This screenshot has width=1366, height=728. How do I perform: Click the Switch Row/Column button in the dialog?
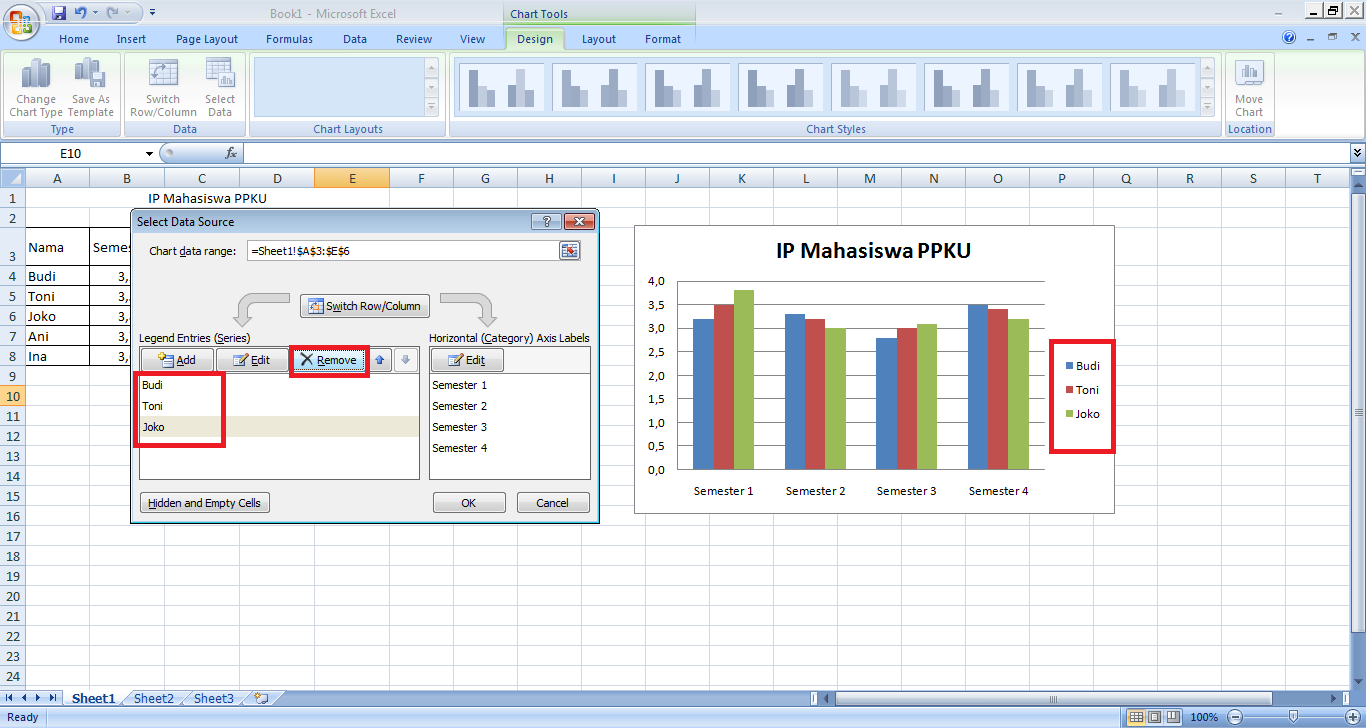[365, 306]
